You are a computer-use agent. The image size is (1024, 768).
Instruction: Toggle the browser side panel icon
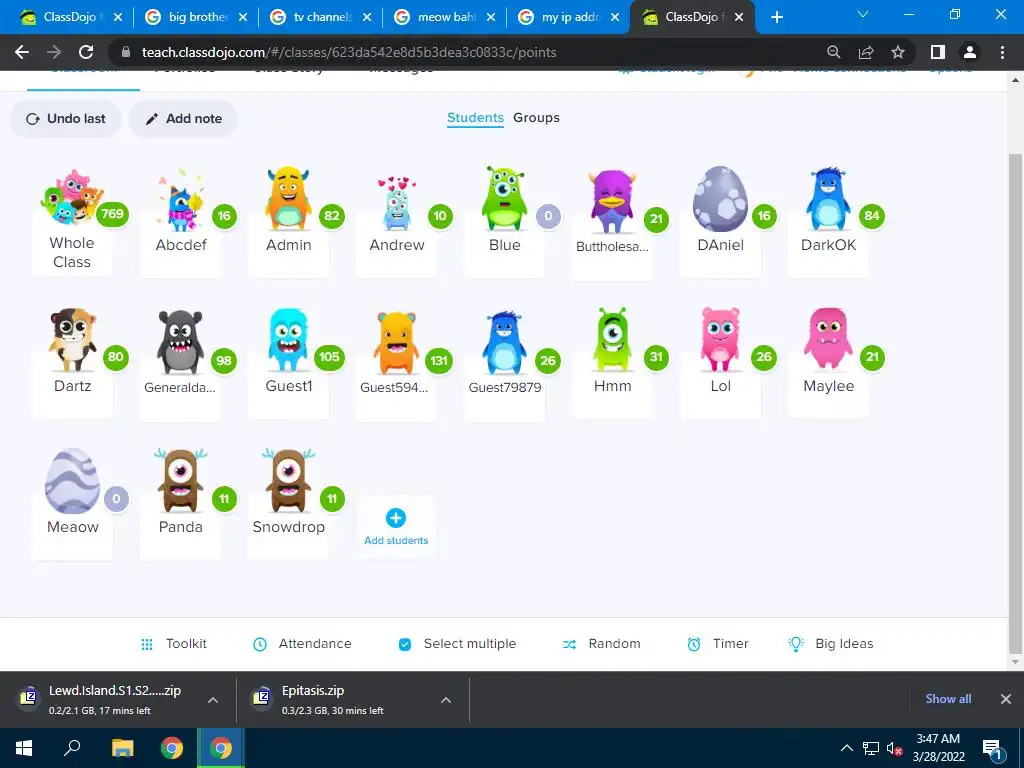pyautogui.click(x=938, y=52)
